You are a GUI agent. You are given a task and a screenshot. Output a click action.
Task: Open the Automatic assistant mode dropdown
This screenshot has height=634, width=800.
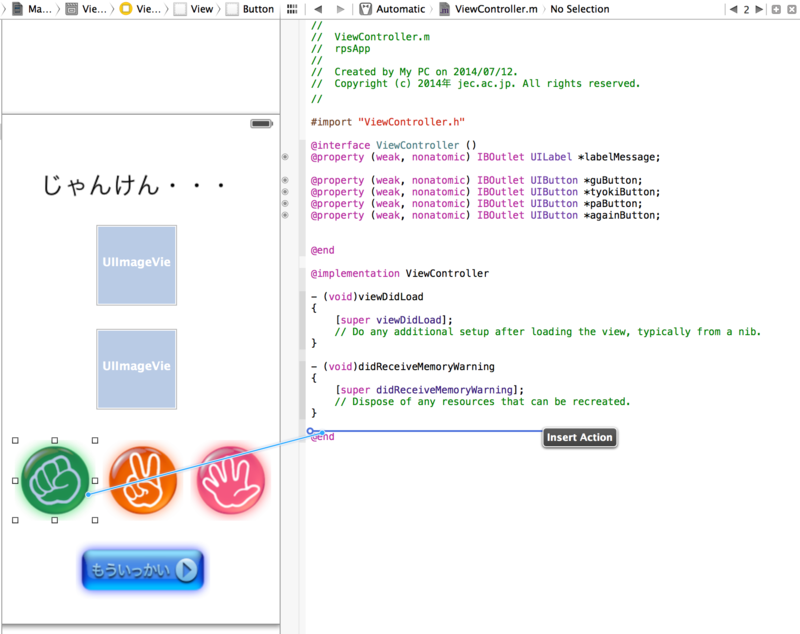point(392,9)
